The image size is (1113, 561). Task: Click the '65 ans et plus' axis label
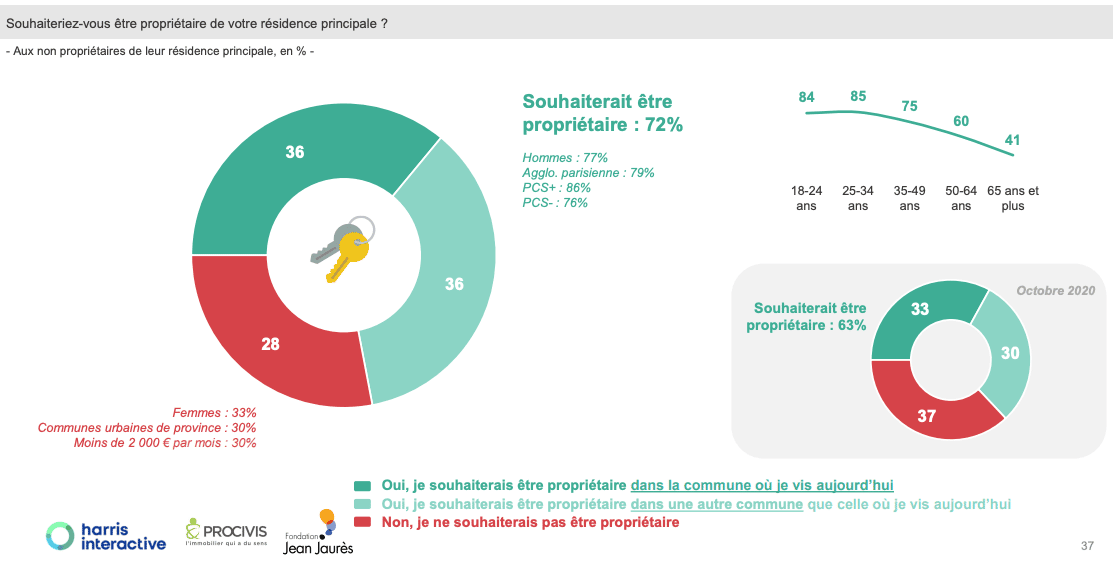click(1012, 198)
